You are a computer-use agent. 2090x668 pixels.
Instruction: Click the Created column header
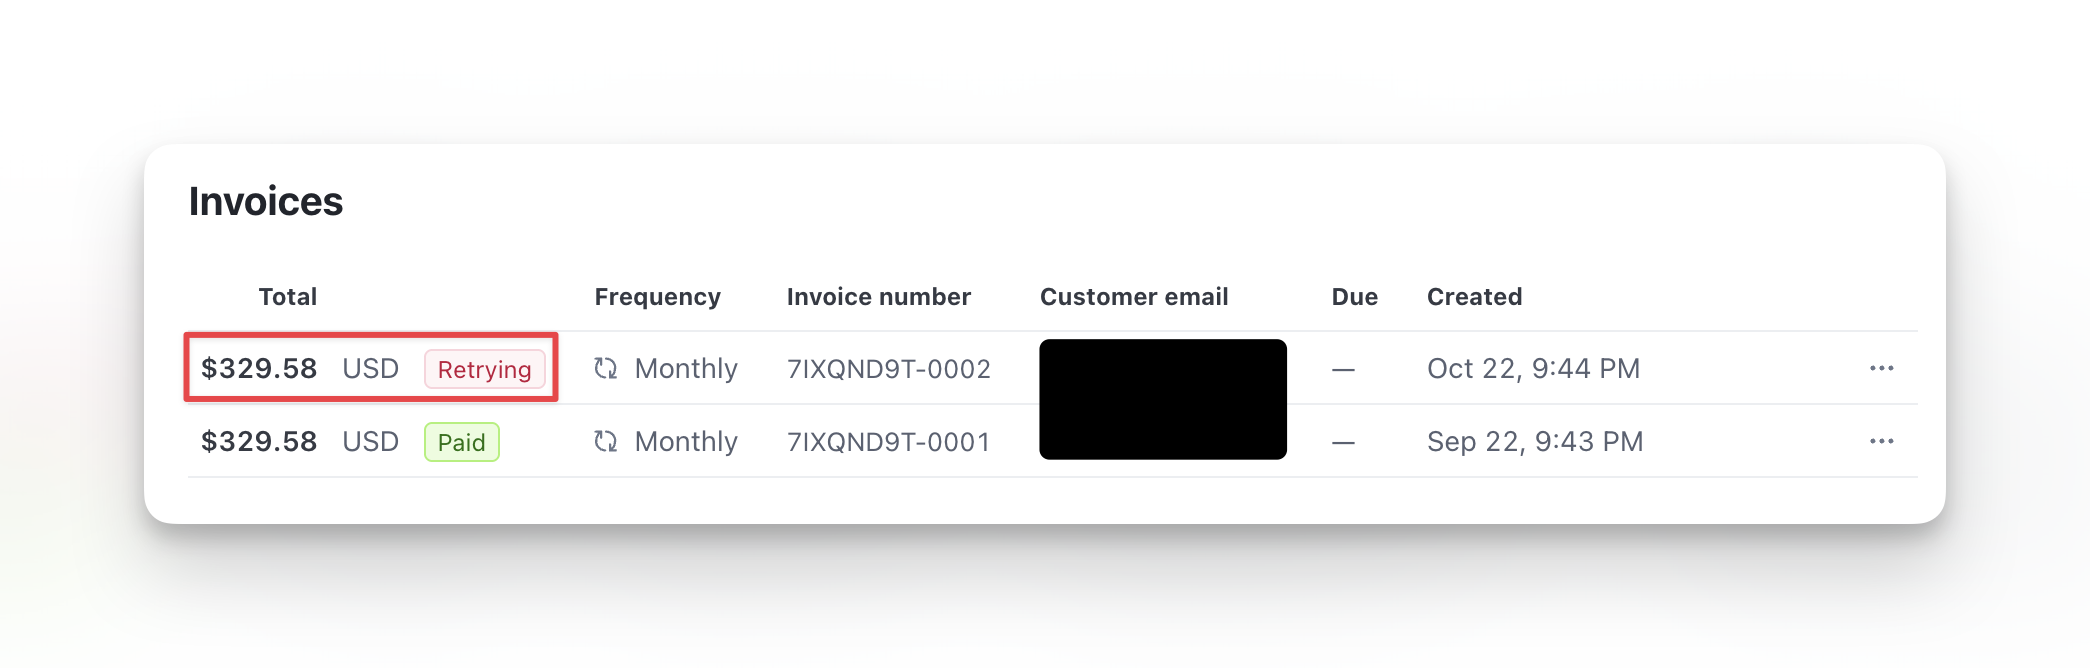(x=1474, y=296)
